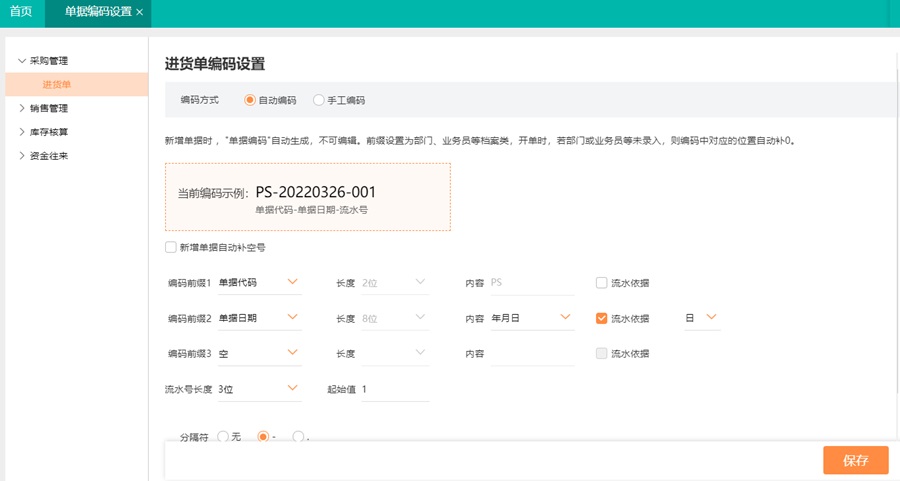Select the 自动编码 radio option

250,100
